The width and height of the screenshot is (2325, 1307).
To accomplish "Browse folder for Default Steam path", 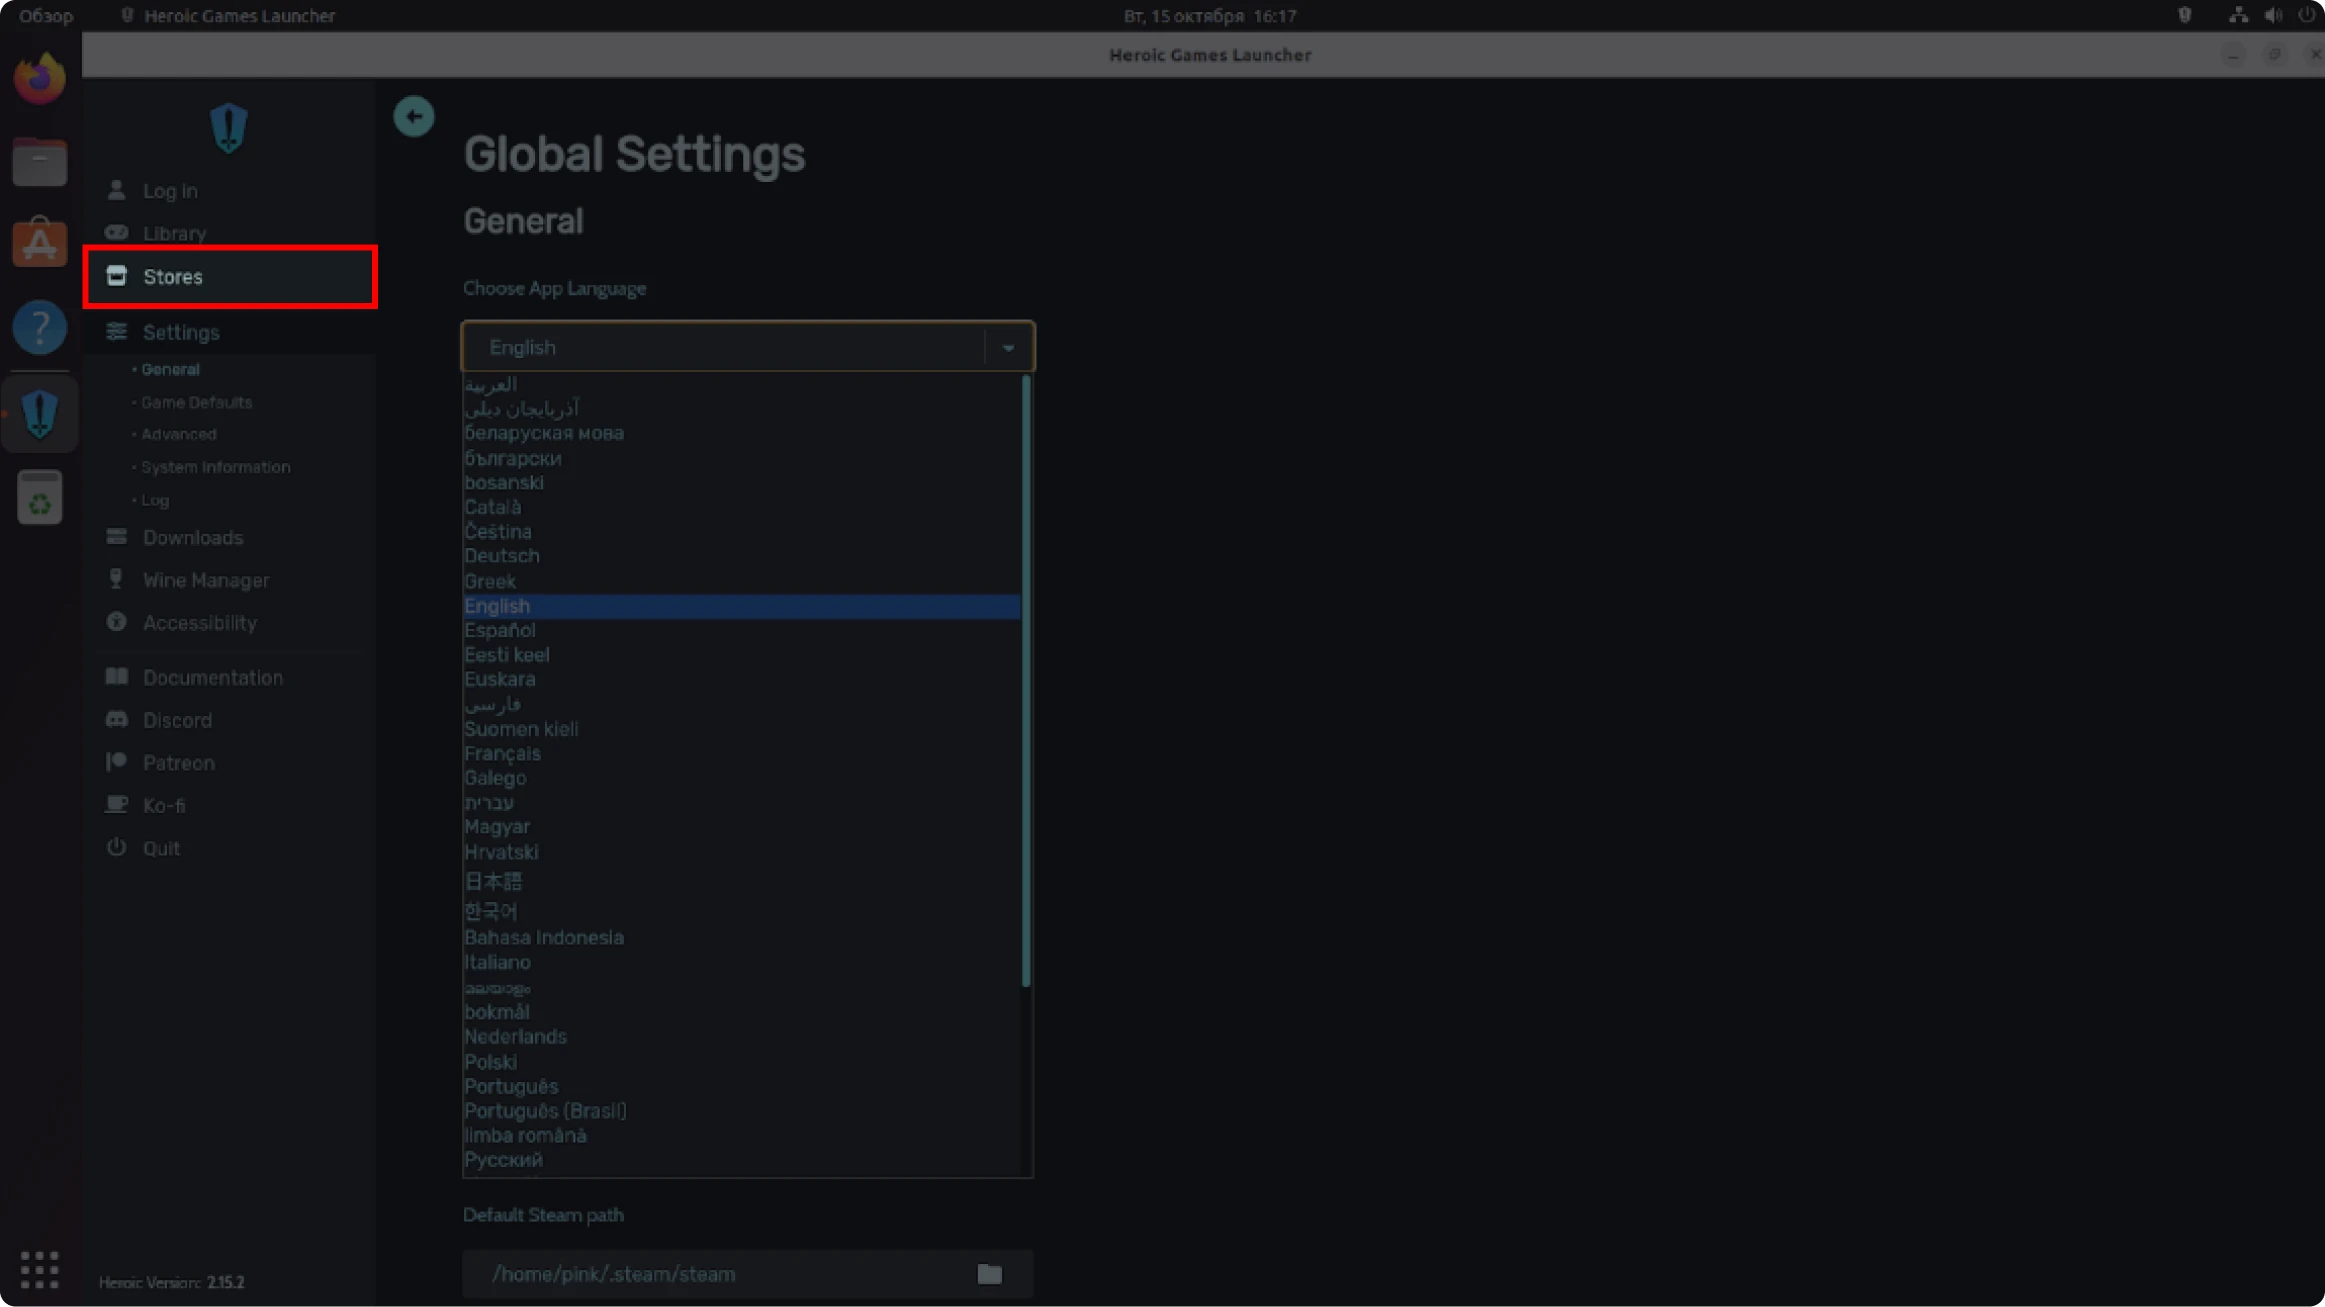I will pos(989,1273).
